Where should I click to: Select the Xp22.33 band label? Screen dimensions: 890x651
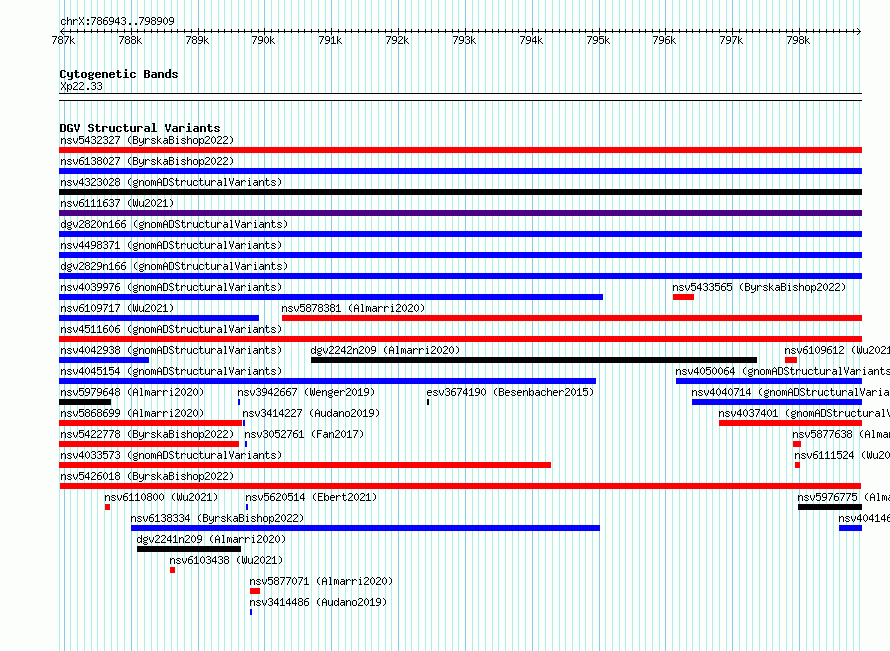[82, 86]
